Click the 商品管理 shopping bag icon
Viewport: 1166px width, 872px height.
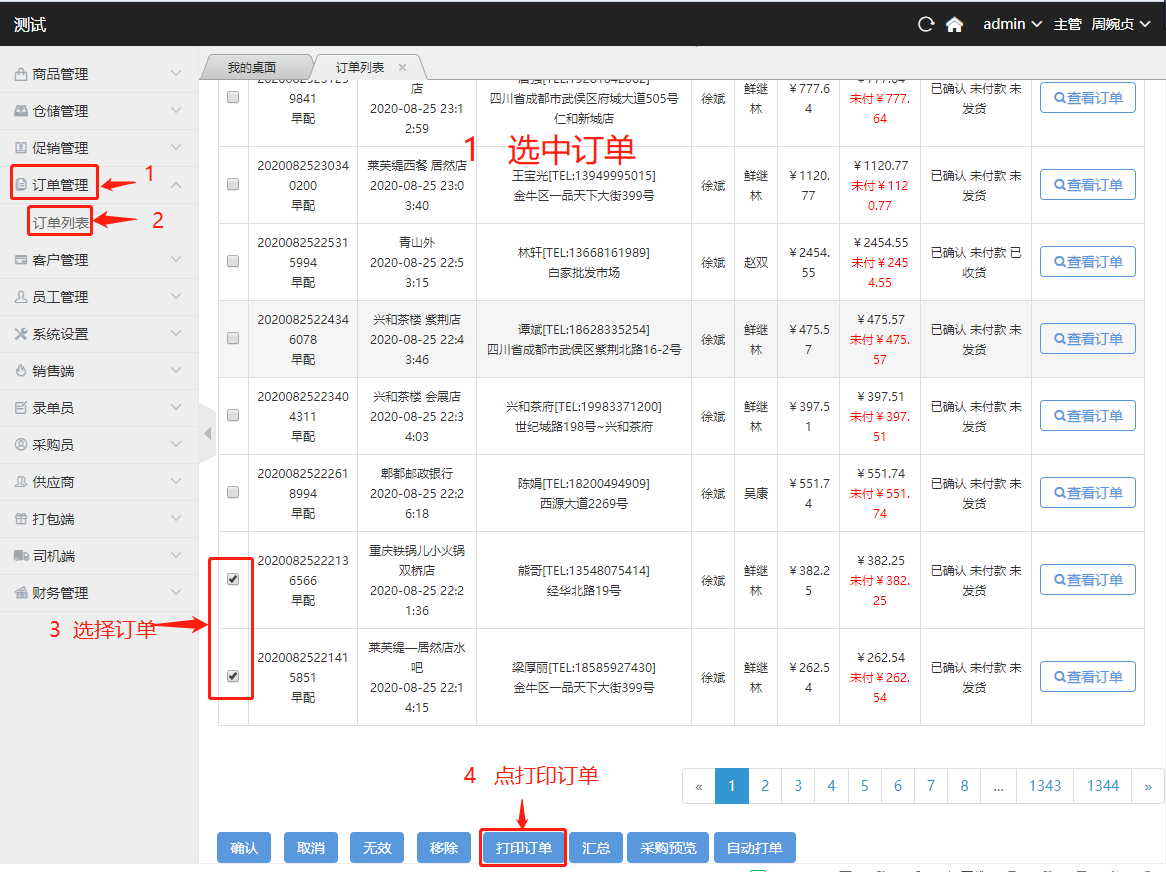[21, 74]
